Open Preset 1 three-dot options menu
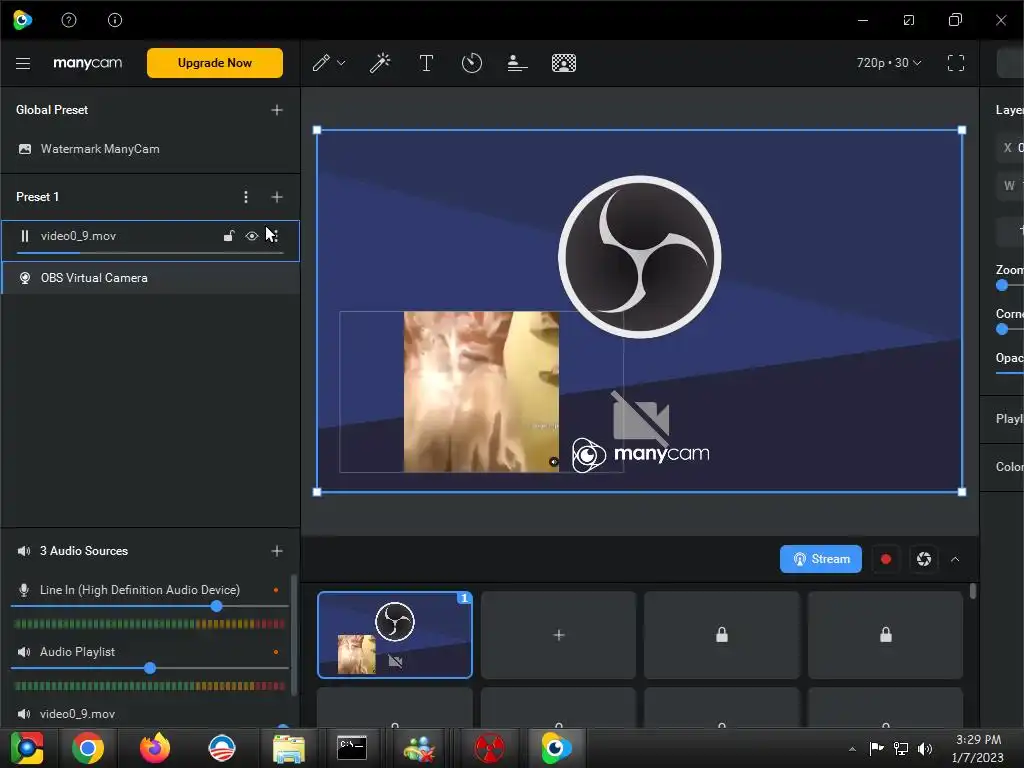Viewport: 1024px width, 768px height. (246, 197)
